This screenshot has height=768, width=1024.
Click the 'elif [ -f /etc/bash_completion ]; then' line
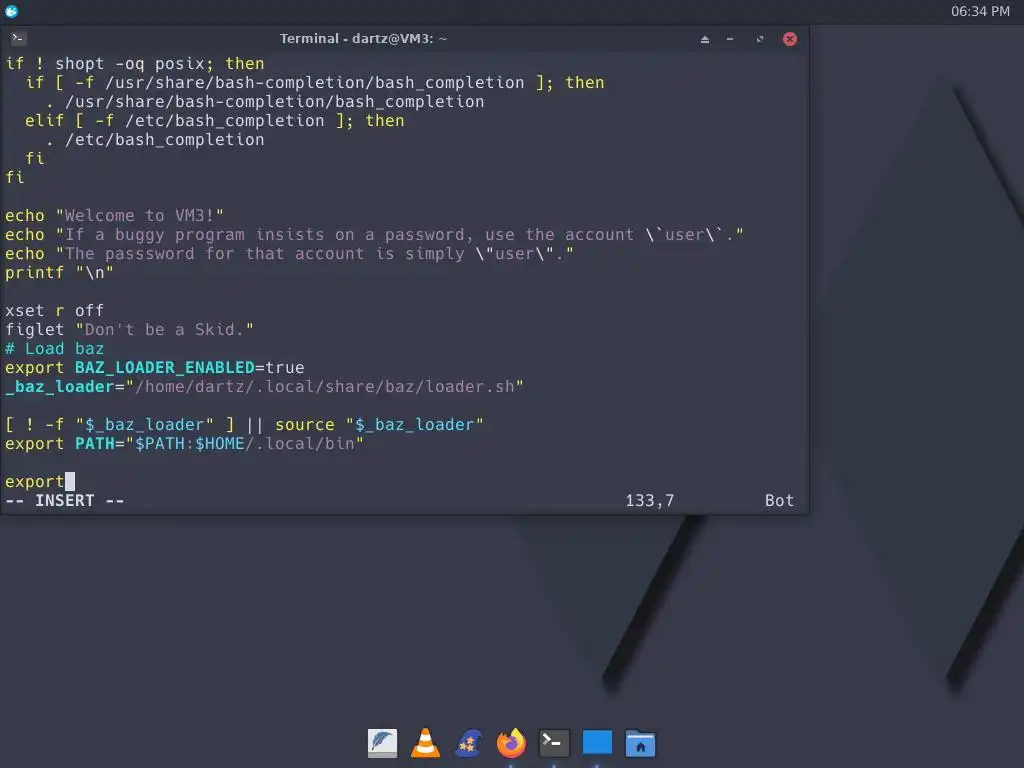point(214,120)
